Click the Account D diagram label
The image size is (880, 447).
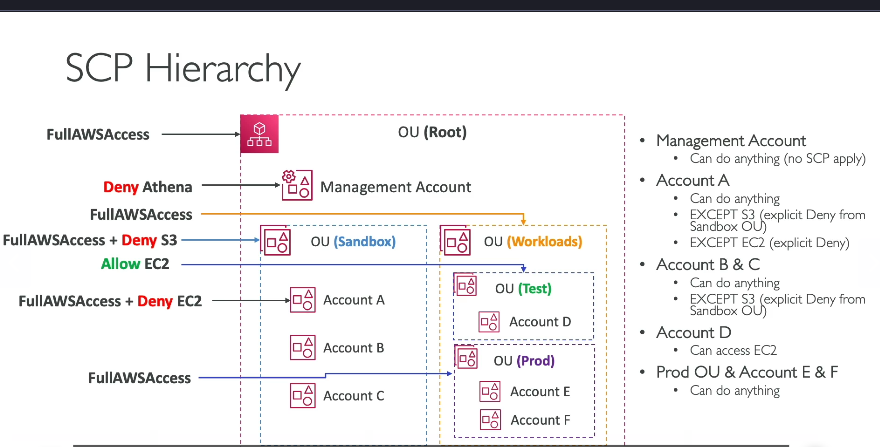tap(540, 322)
